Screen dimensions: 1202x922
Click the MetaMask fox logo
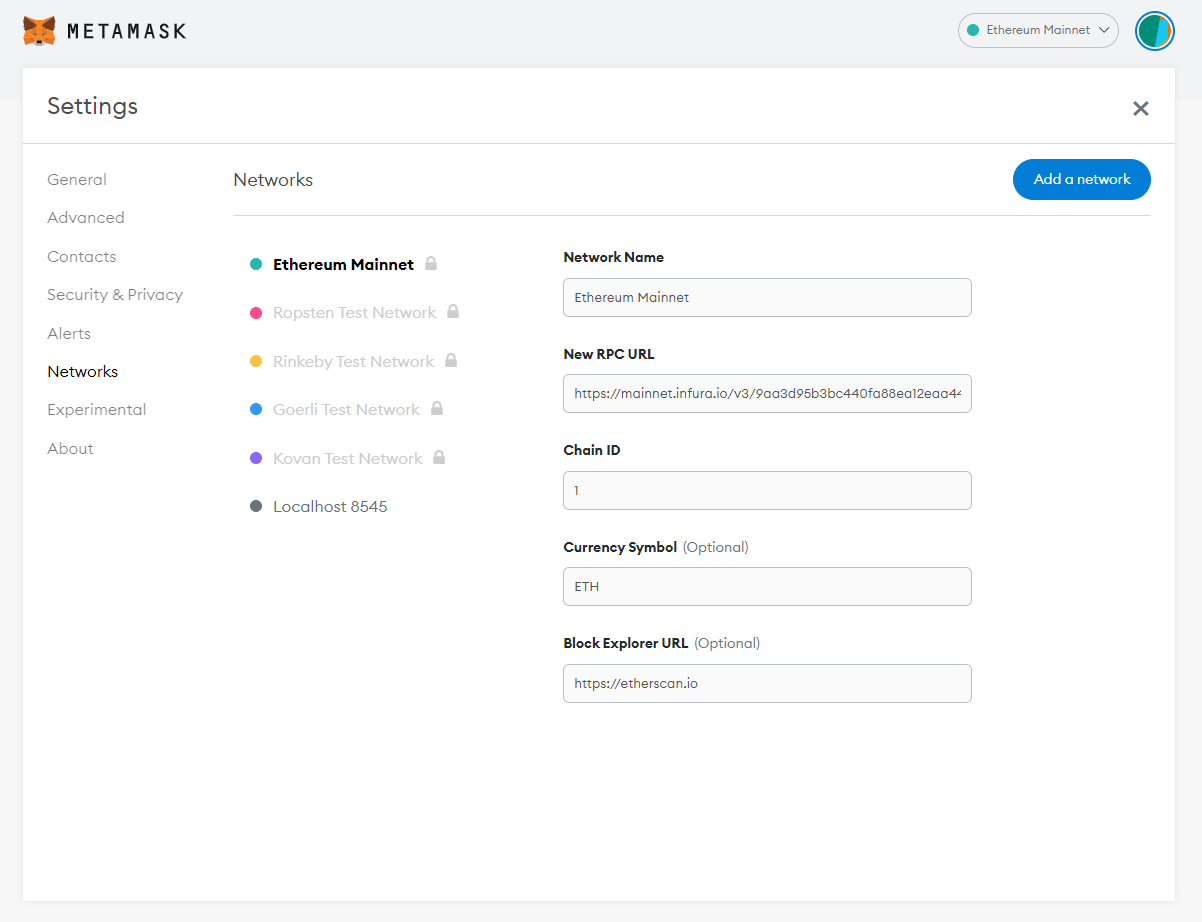[38, 30]
